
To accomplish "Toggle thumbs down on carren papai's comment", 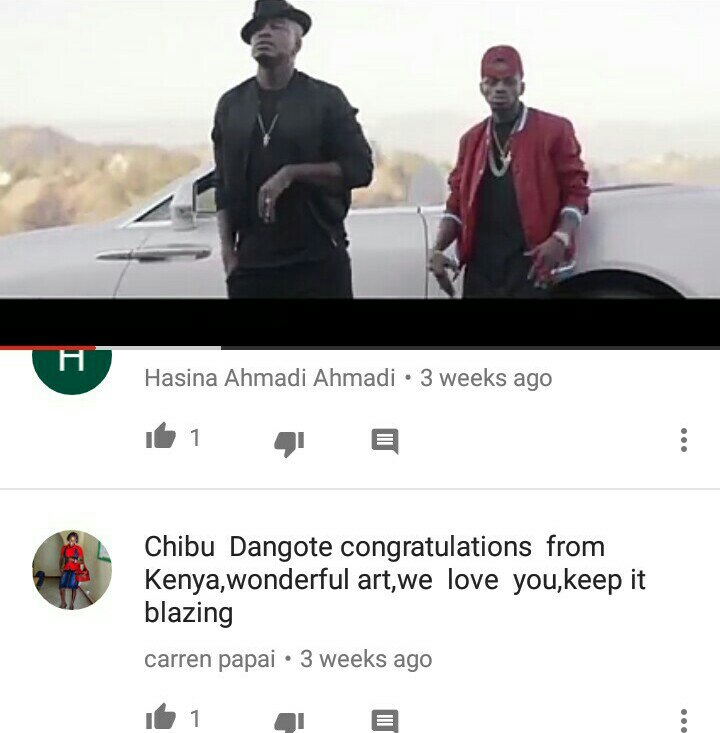I will tap(289, 722).
